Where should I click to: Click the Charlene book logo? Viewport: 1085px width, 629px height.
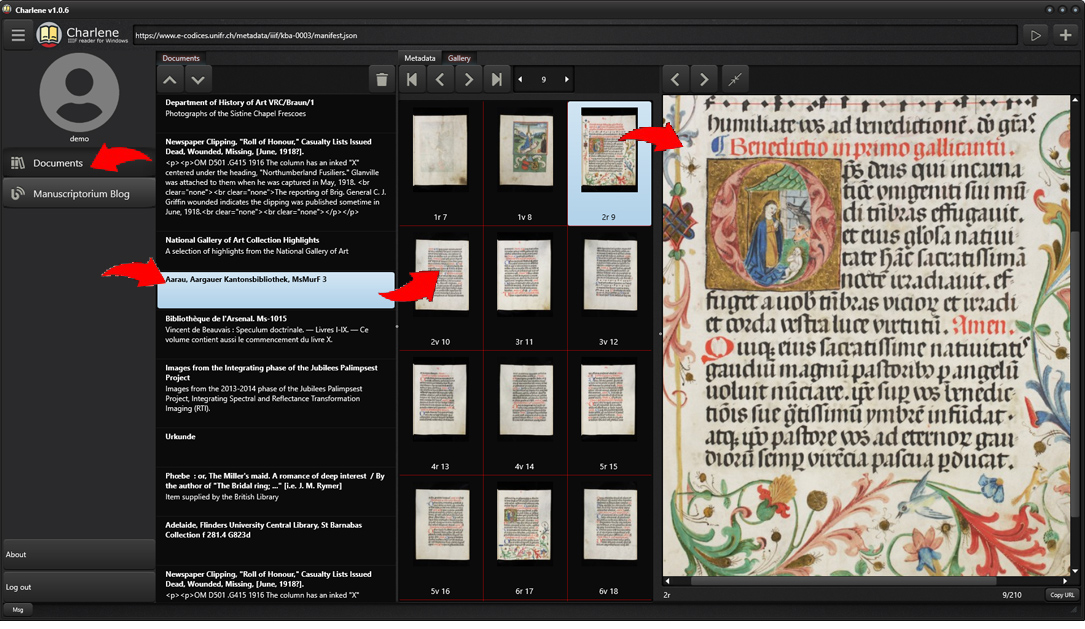pos(49,35)
